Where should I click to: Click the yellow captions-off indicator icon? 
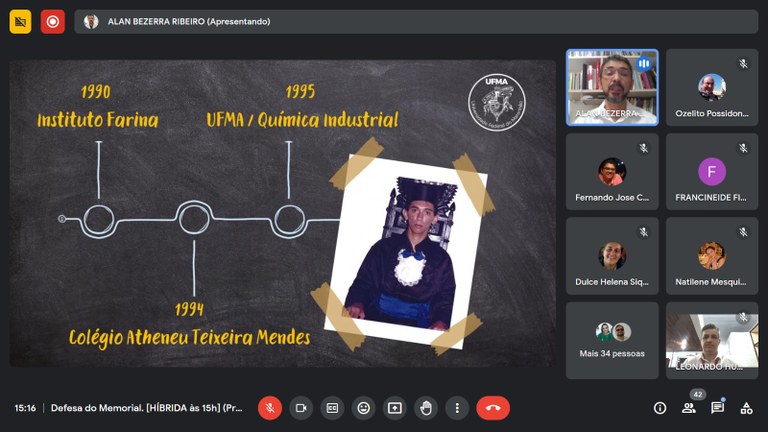[x=20, y=21]
